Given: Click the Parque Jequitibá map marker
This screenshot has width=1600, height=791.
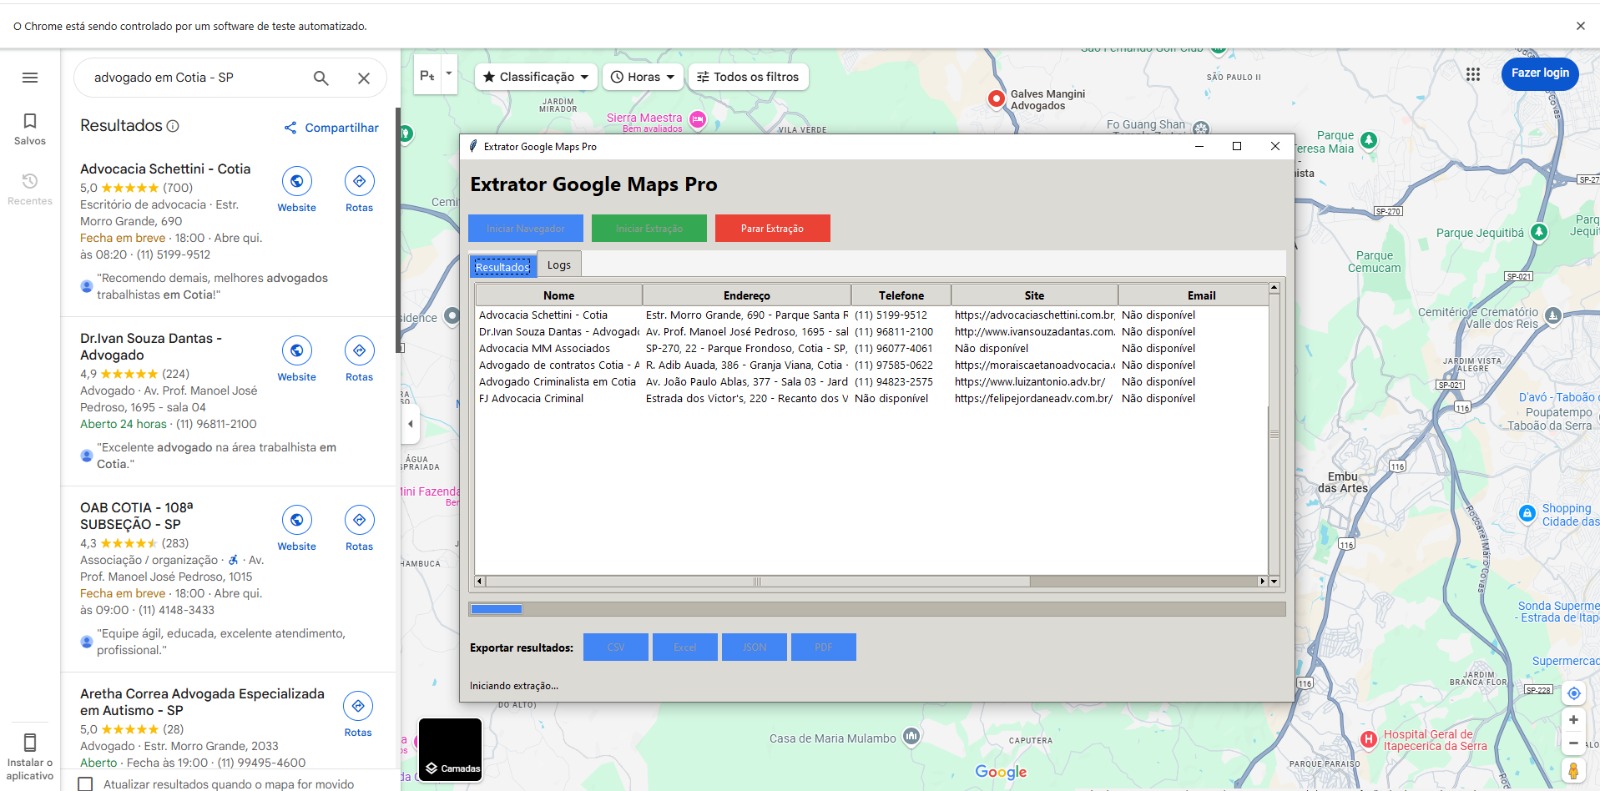Looking at the screenshot, I should tap(1539, 232).
